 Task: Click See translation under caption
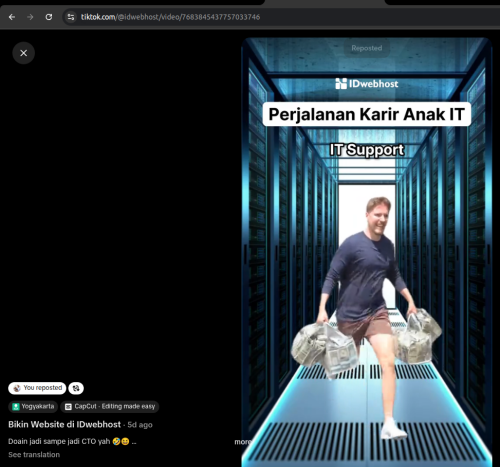click(x=34, y=455)
